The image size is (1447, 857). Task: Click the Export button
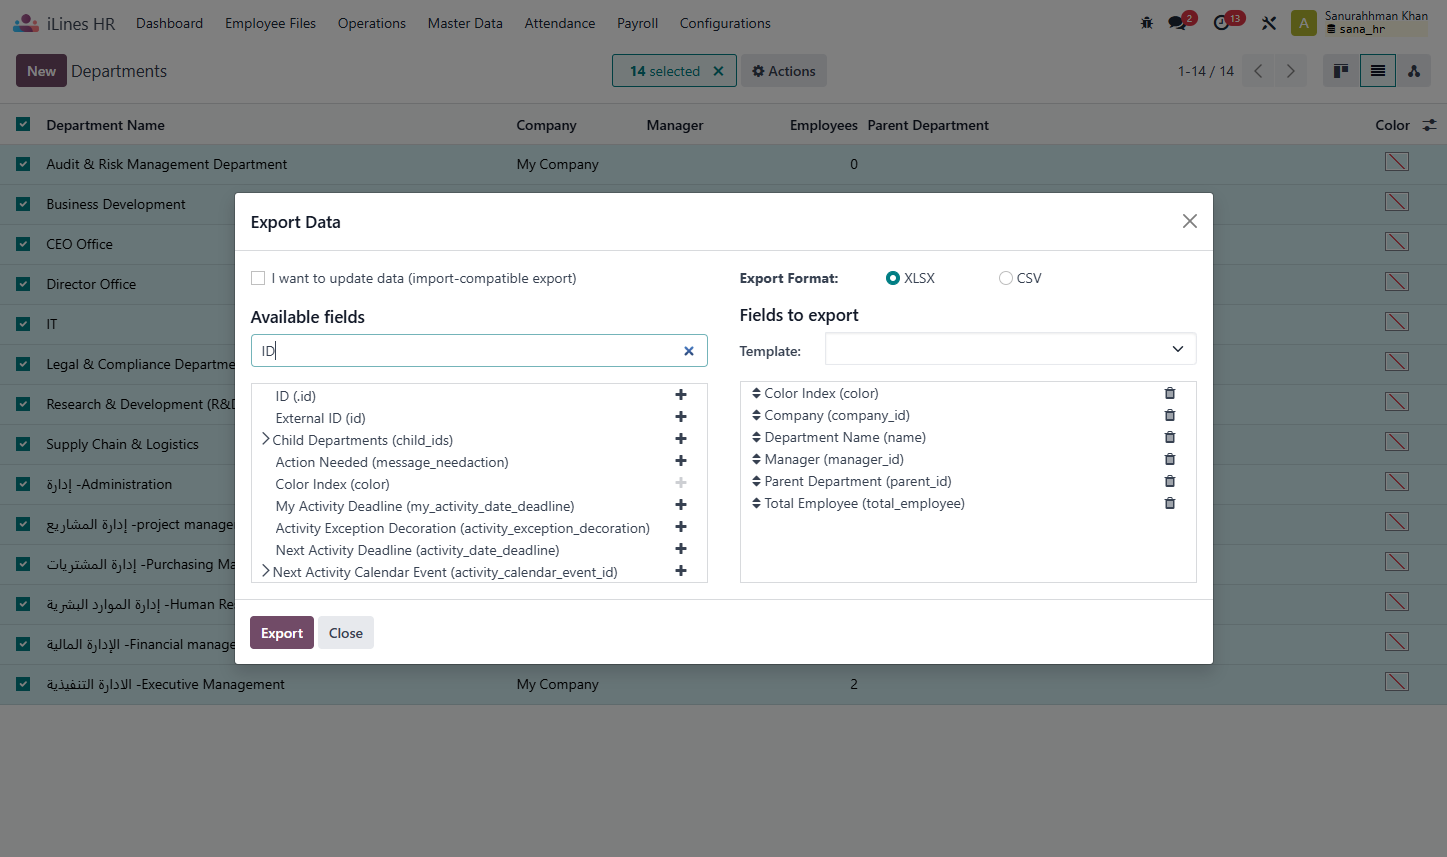pyautogui.click(x=282, y=633)
